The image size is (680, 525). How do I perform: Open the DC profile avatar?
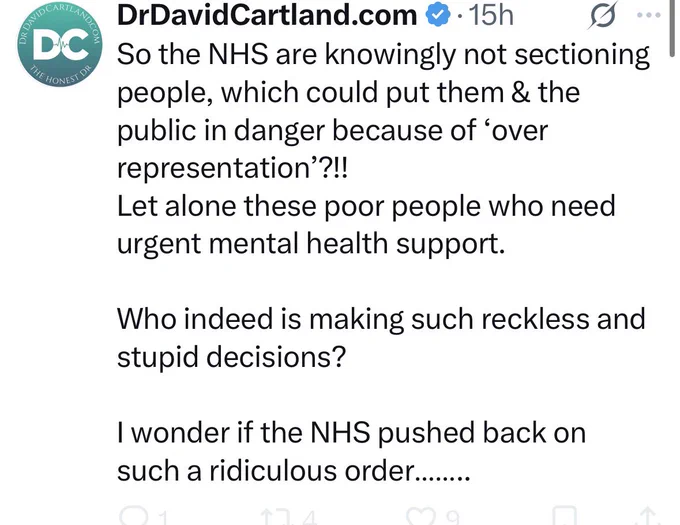(x=60, y=44)
